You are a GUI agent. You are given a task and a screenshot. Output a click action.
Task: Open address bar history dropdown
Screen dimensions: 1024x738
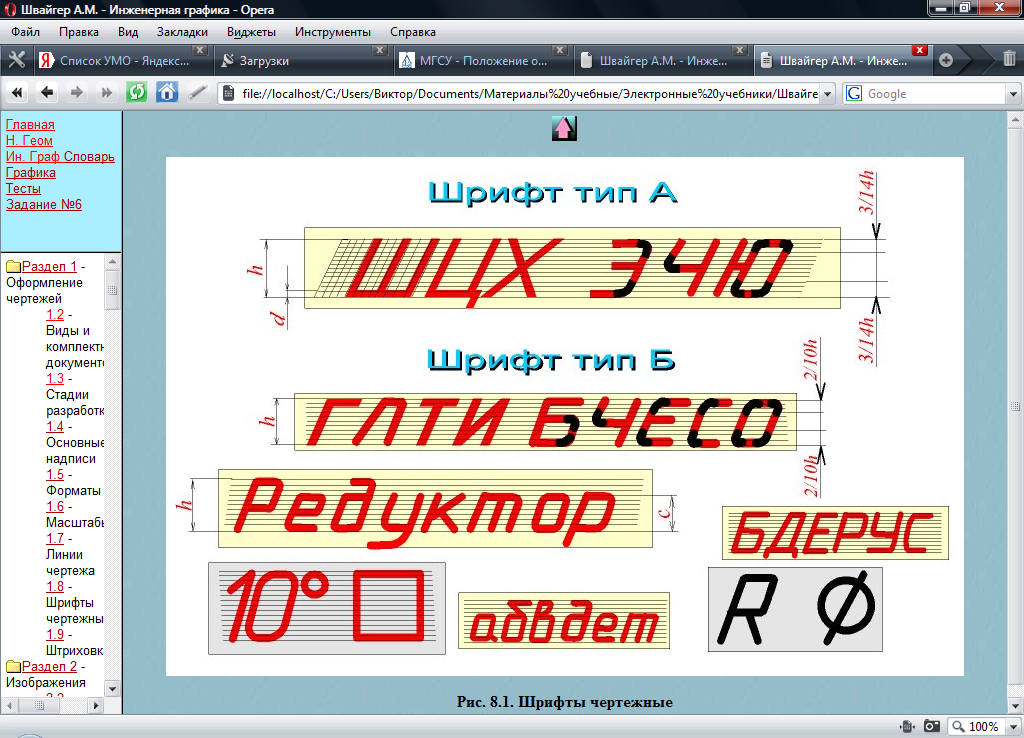click(827, 94)
